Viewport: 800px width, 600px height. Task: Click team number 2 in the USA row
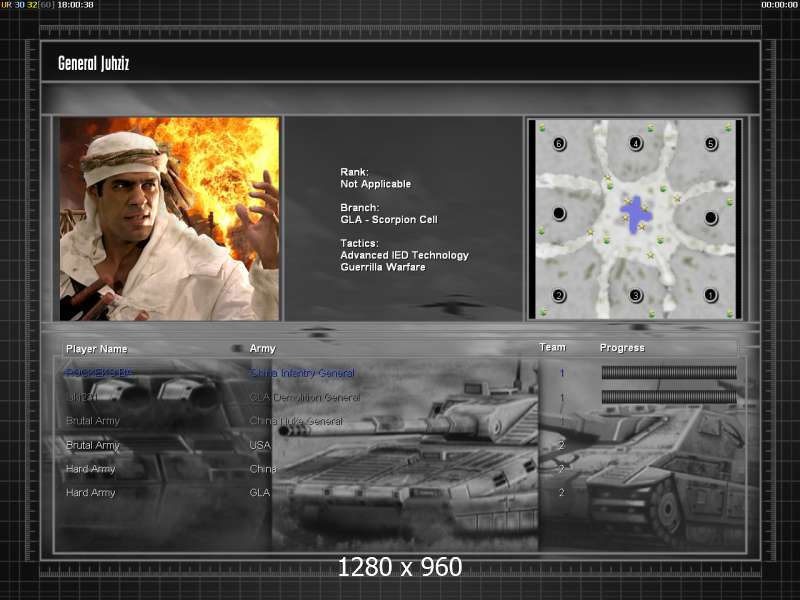(562, 445)
